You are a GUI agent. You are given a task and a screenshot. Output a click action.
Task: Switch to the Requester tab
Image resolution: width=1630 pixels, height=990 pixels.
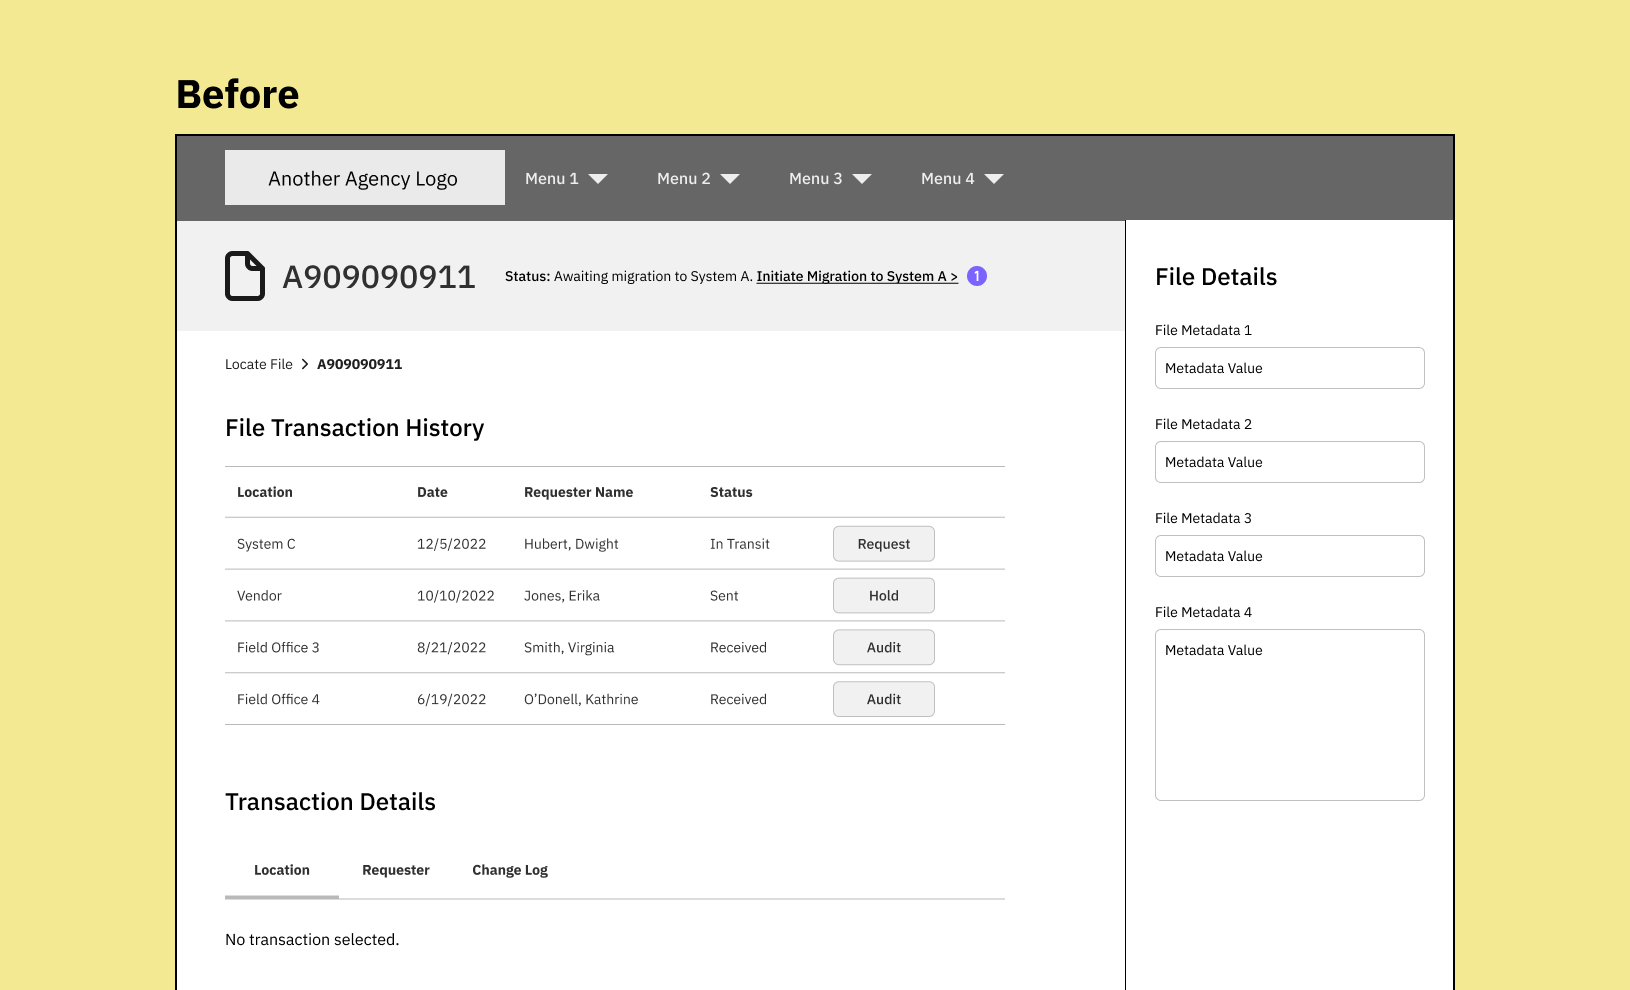click(396, 870)
